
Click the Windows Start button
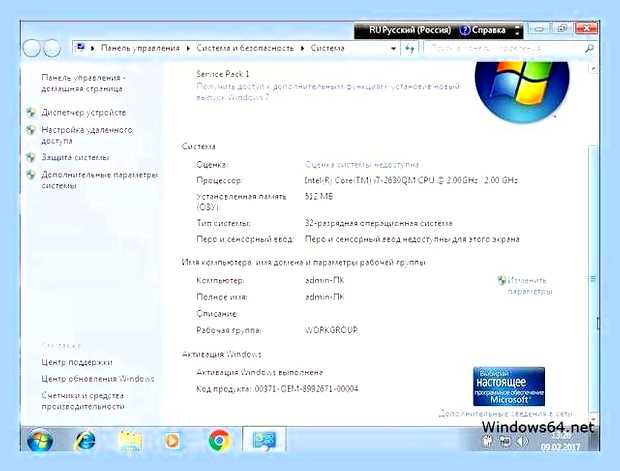pos(40,440)
